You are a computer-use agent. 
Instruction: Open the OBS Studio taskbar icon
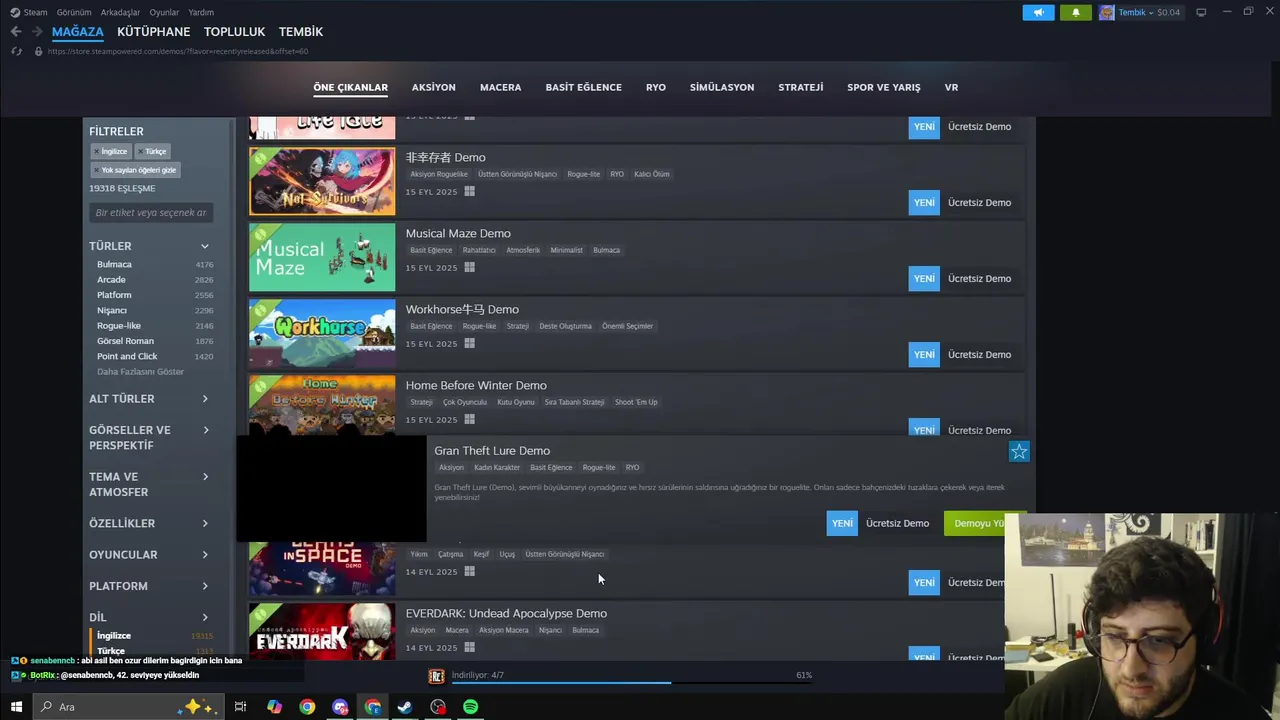pyautogui.click(x=438, y=707)
